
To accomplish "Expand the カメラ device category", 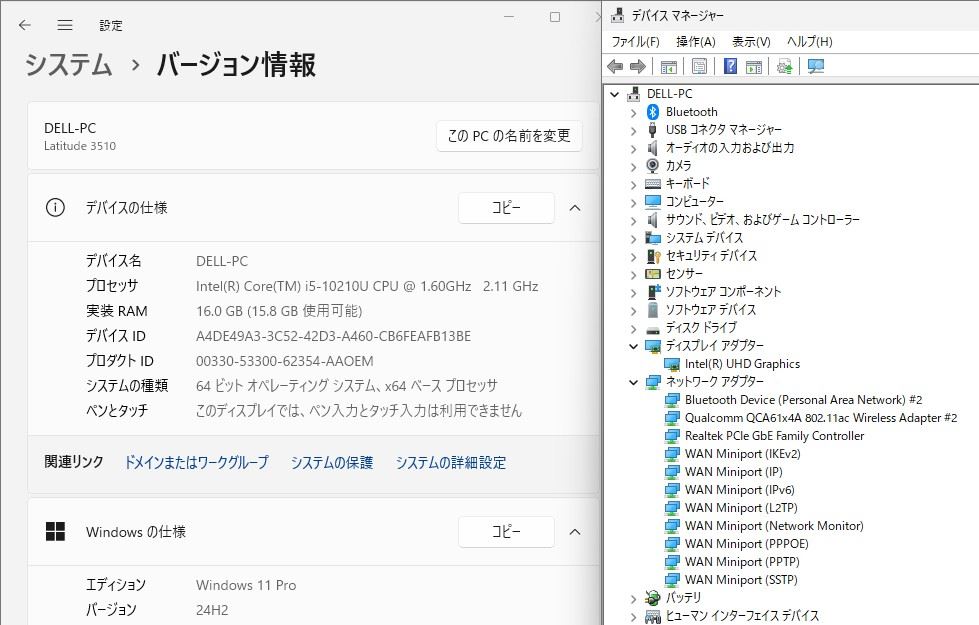I will coord(633,166).
